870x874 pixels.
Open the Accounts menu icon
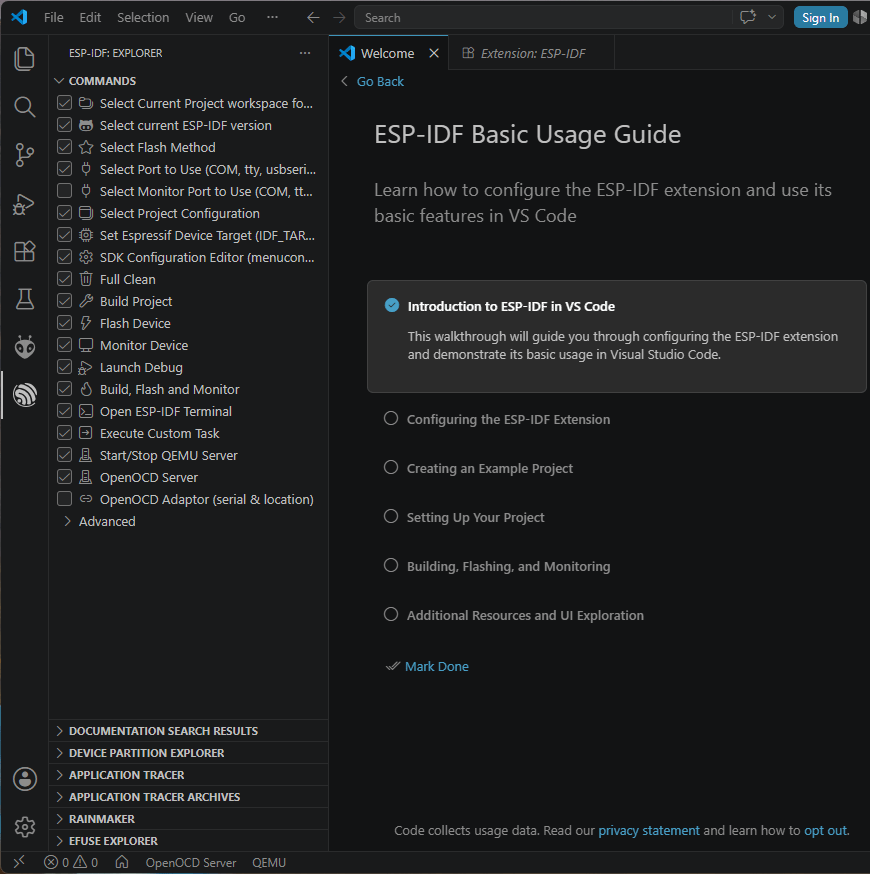pyautogui.click(x=25, y=779)
